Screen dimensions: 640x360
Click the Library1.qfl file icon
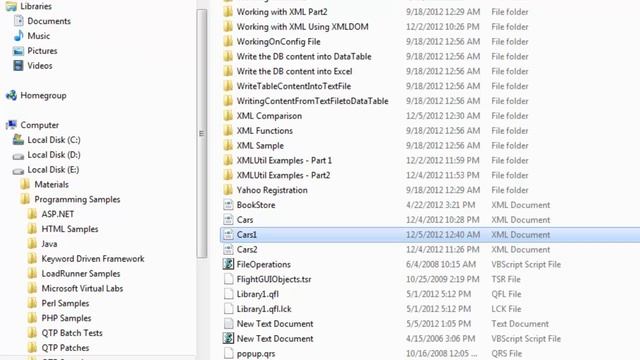[x=228, y=294]
